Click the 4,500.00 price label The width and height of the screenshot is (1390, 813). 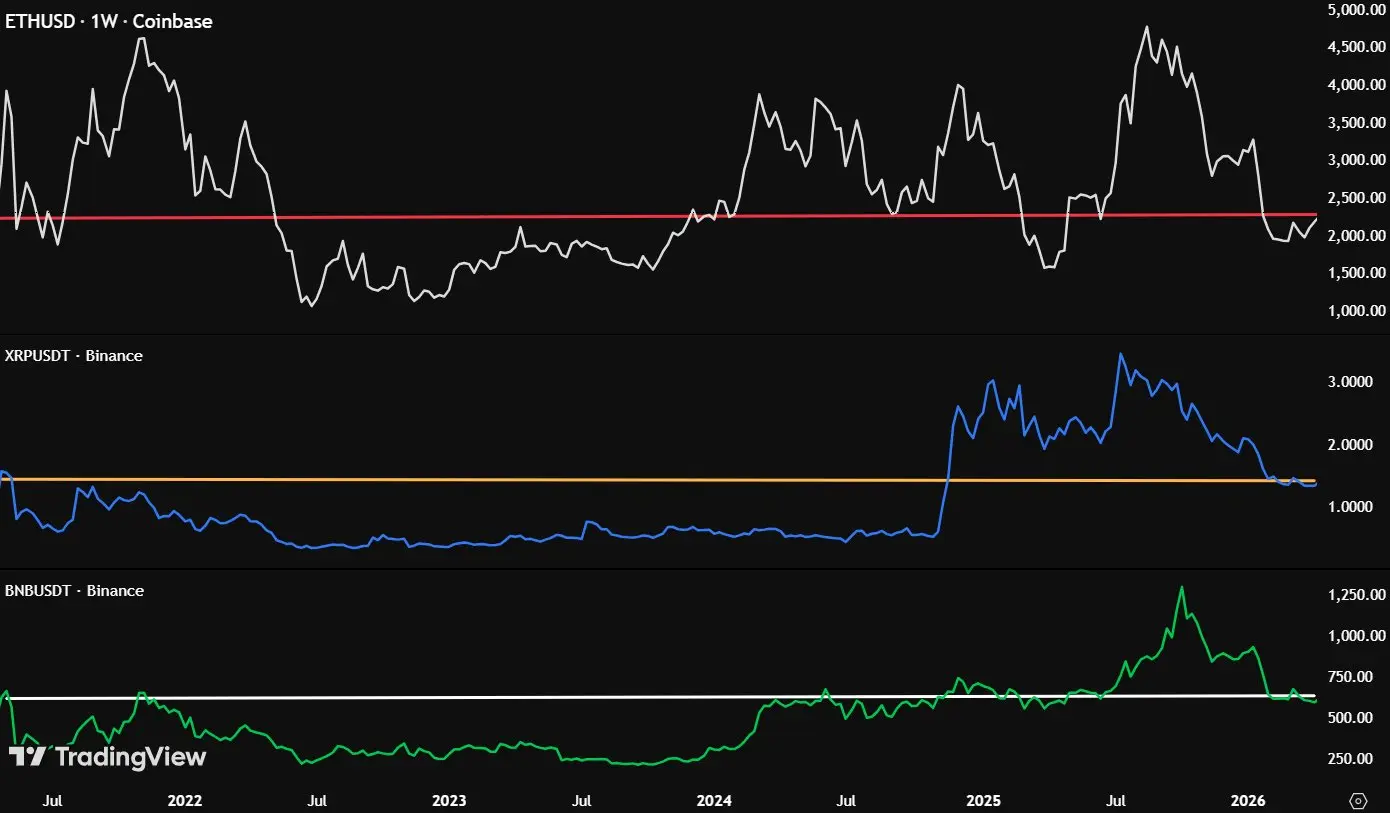(1357, 47)
